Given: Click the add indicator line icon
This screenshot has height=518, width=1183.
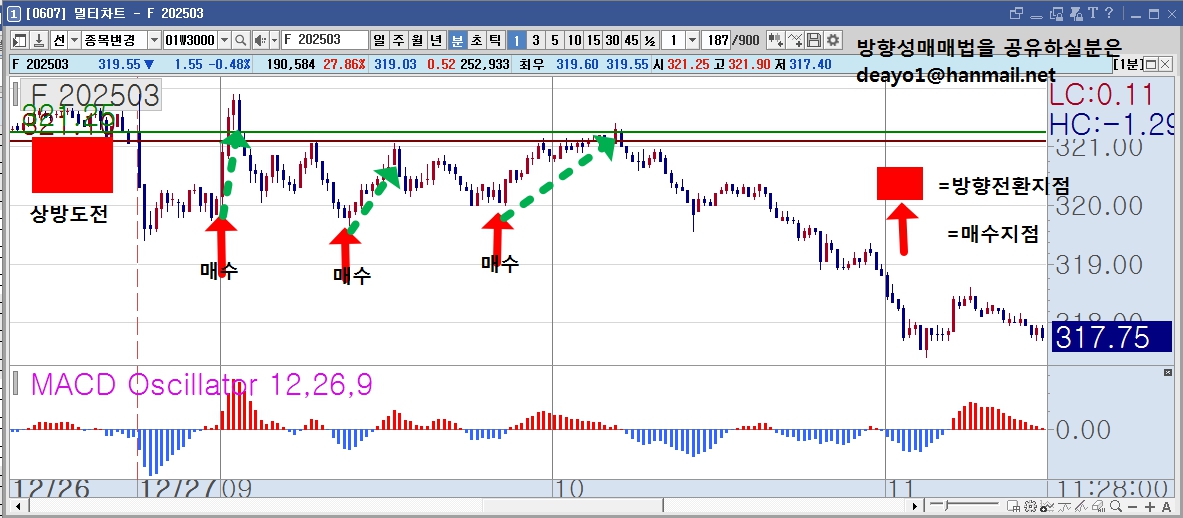Looking at the screenshot, I should click(794, 40).
